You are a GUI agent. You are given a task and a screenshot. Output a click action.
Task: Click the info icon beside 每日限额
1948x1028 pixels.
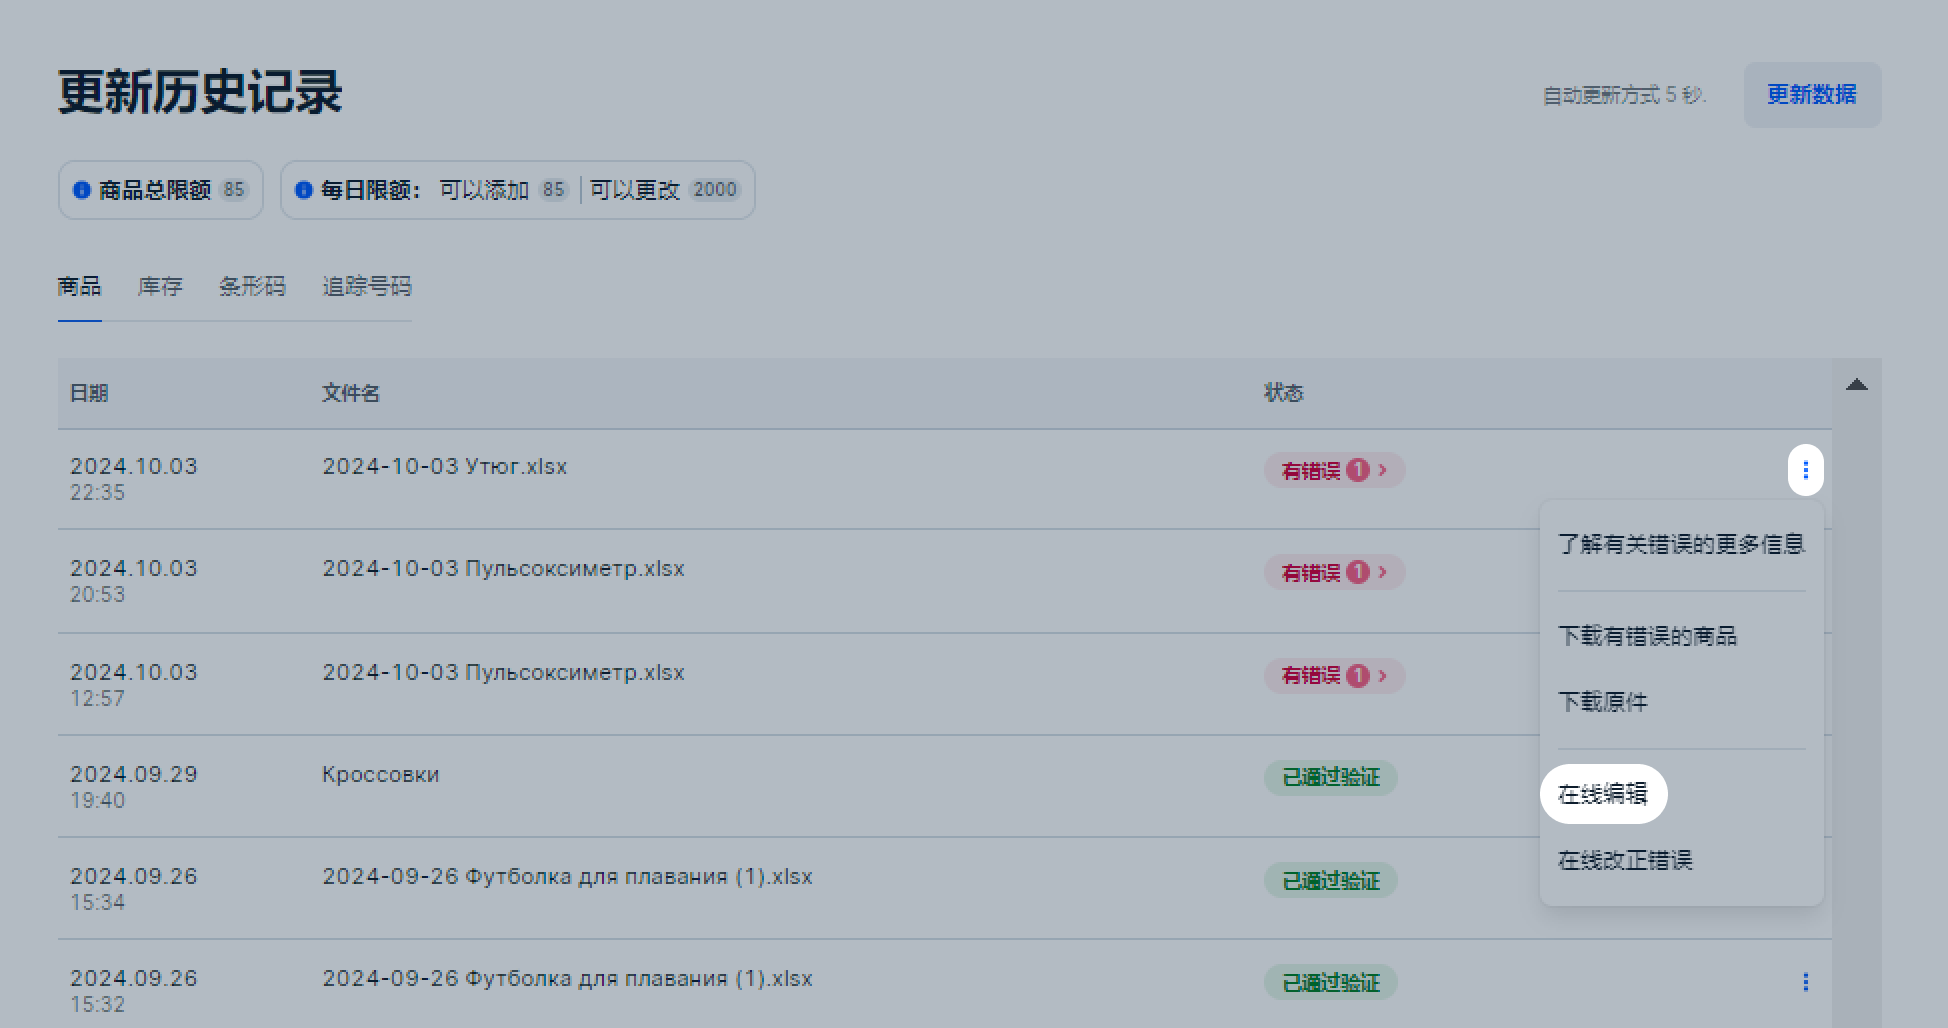[303, 190]
